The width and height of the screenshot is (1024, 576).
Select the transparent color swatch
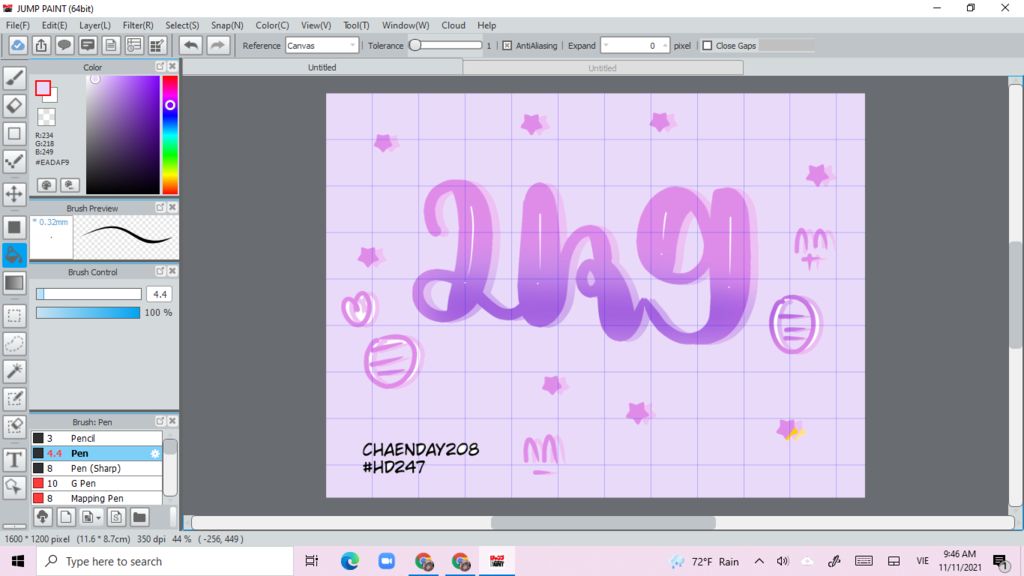(46, 118)
